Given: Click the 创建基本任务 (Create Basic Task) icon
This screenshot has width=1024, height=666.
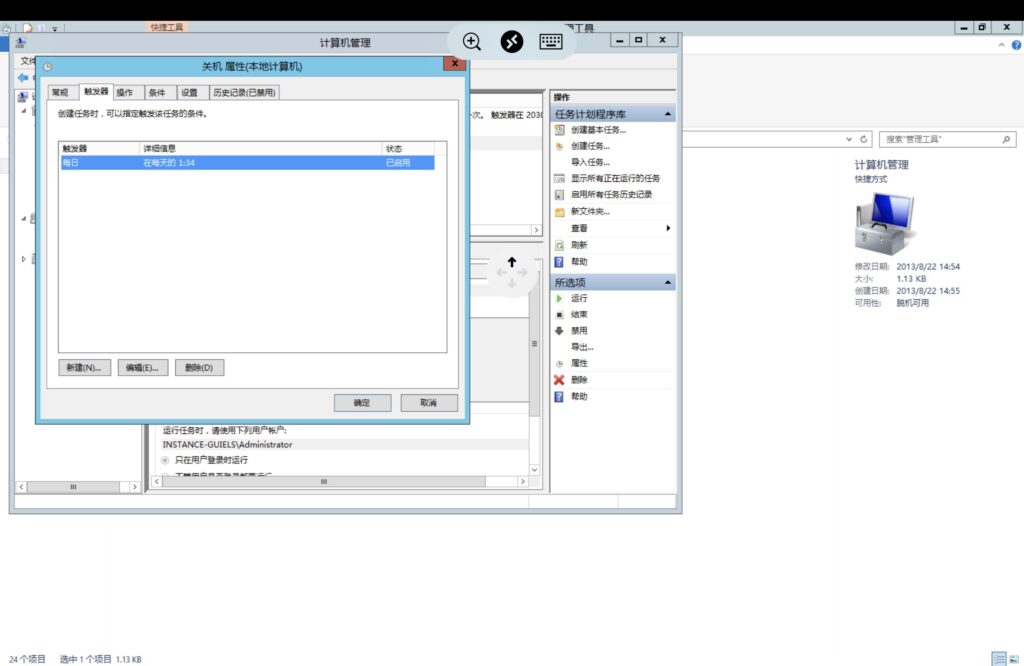Looking at the screenshot, I should [560, 130].
